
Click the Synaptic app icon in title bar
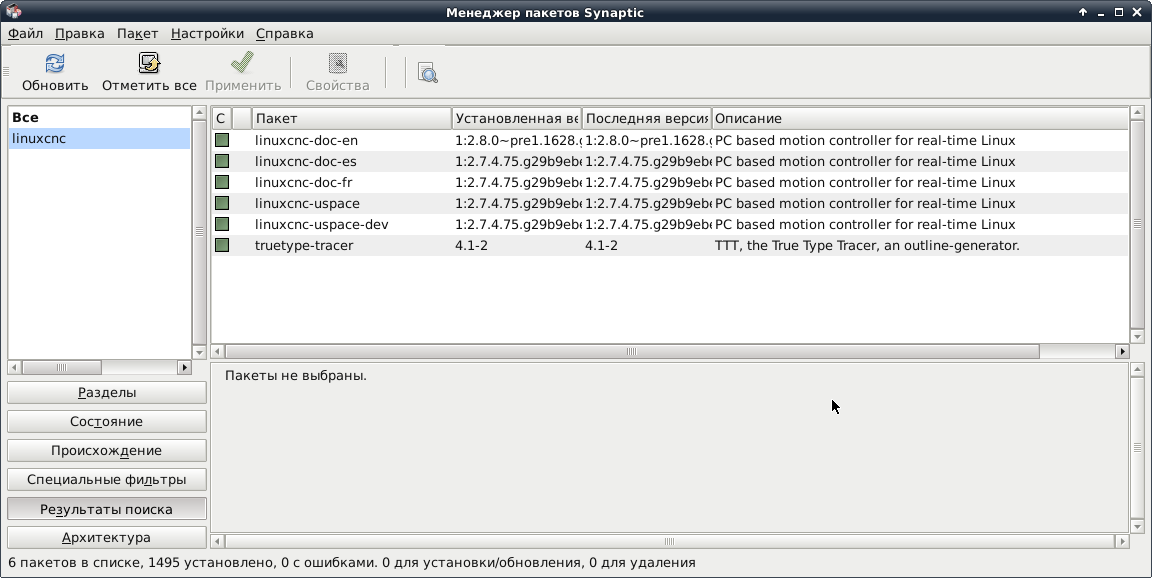click(13, 12)
